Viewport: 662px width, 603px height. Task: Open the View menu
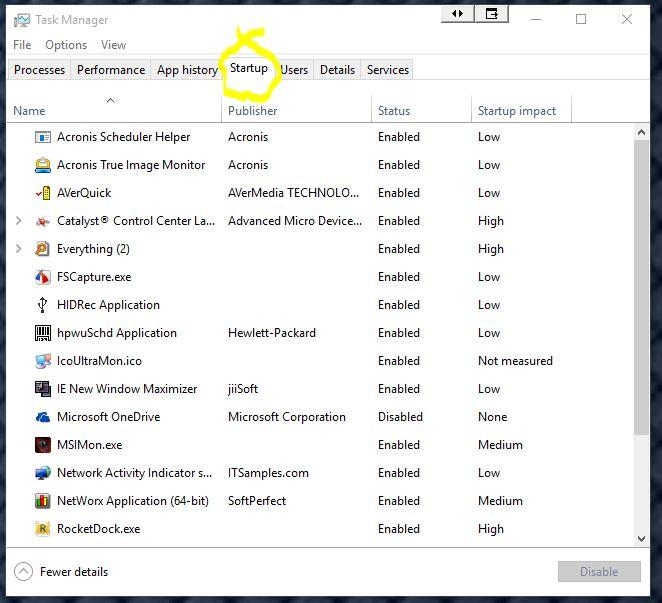click(113, 45)
